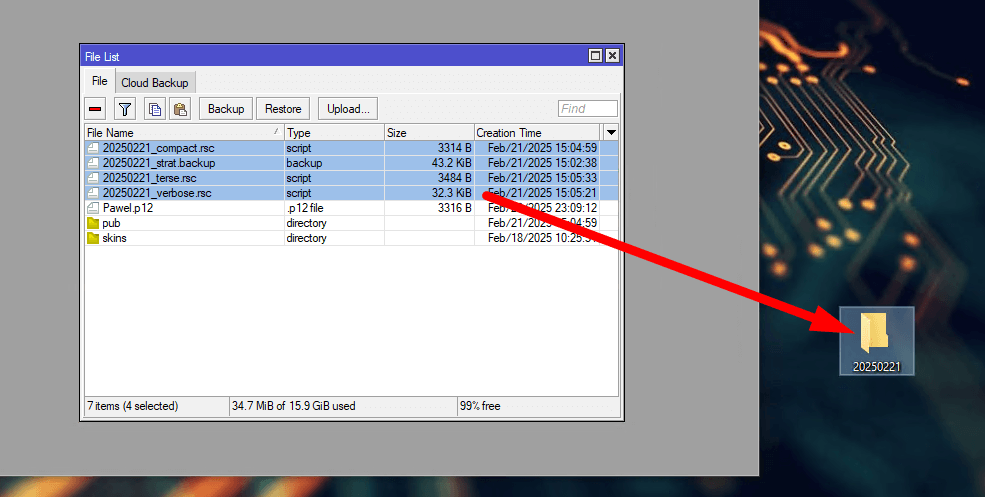Click file icon of 20250221_compact.rsc
This screenshot has width=985, height=497.
pyautogui.click(x=93, y=148)
